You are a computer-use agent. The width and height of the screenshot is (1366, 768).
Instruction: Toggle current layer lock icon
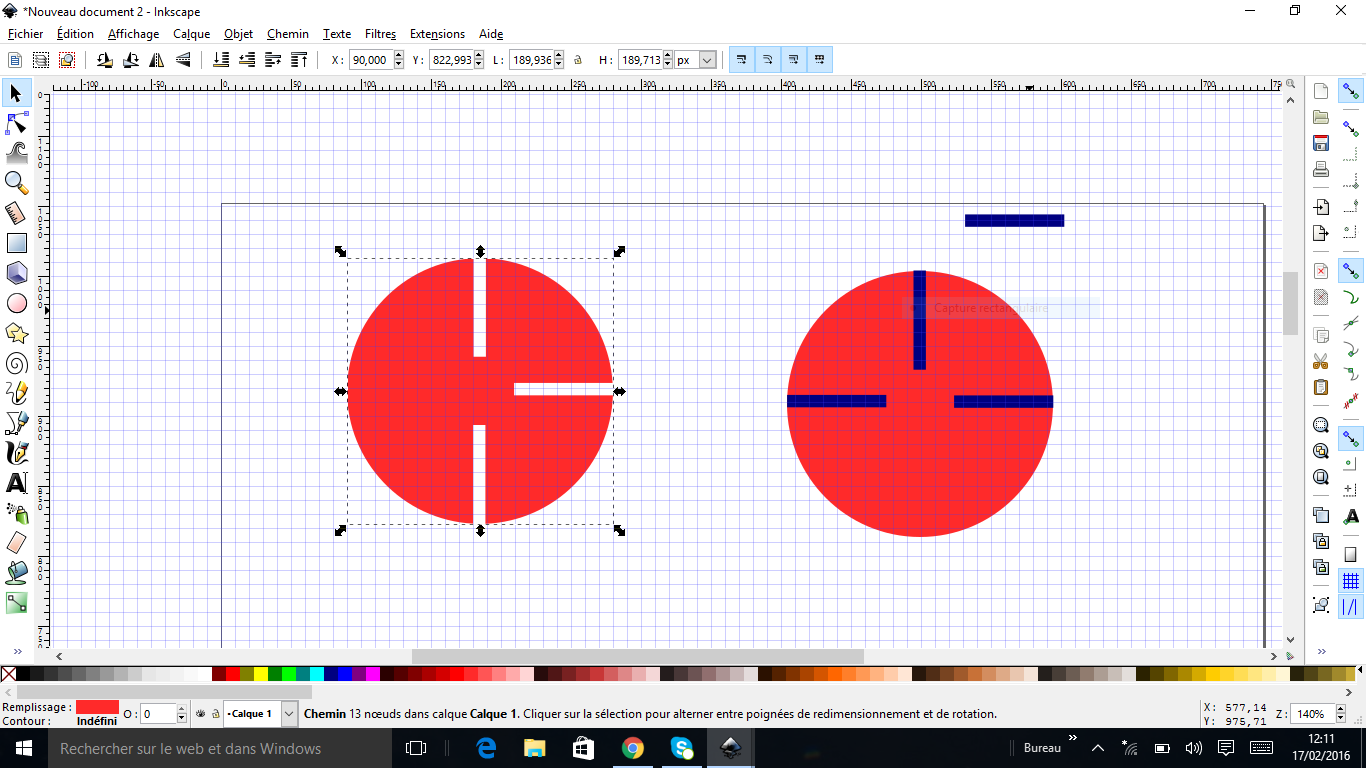[x=215, y=714]
